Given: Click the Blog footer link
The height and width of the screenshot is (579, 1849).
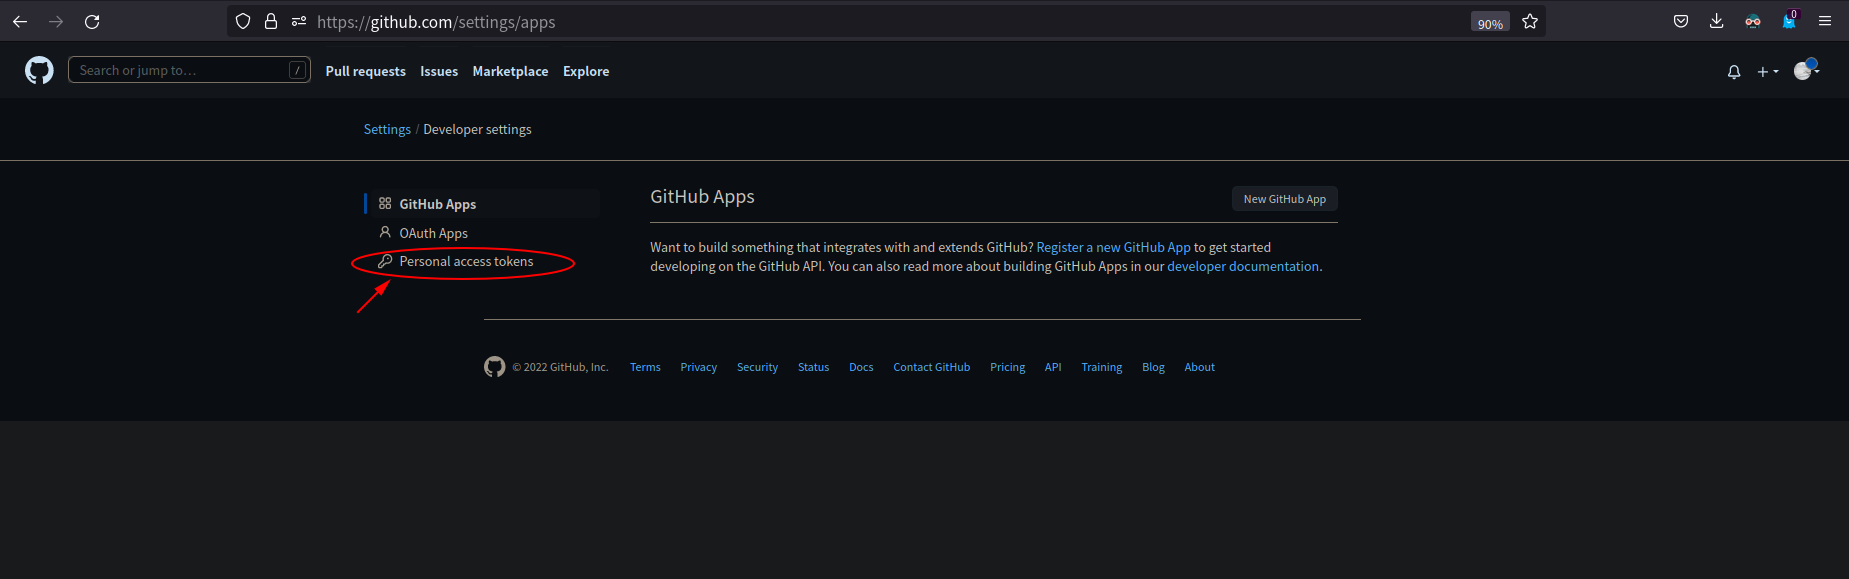Looking at the screenshot, I should 1153,367.
